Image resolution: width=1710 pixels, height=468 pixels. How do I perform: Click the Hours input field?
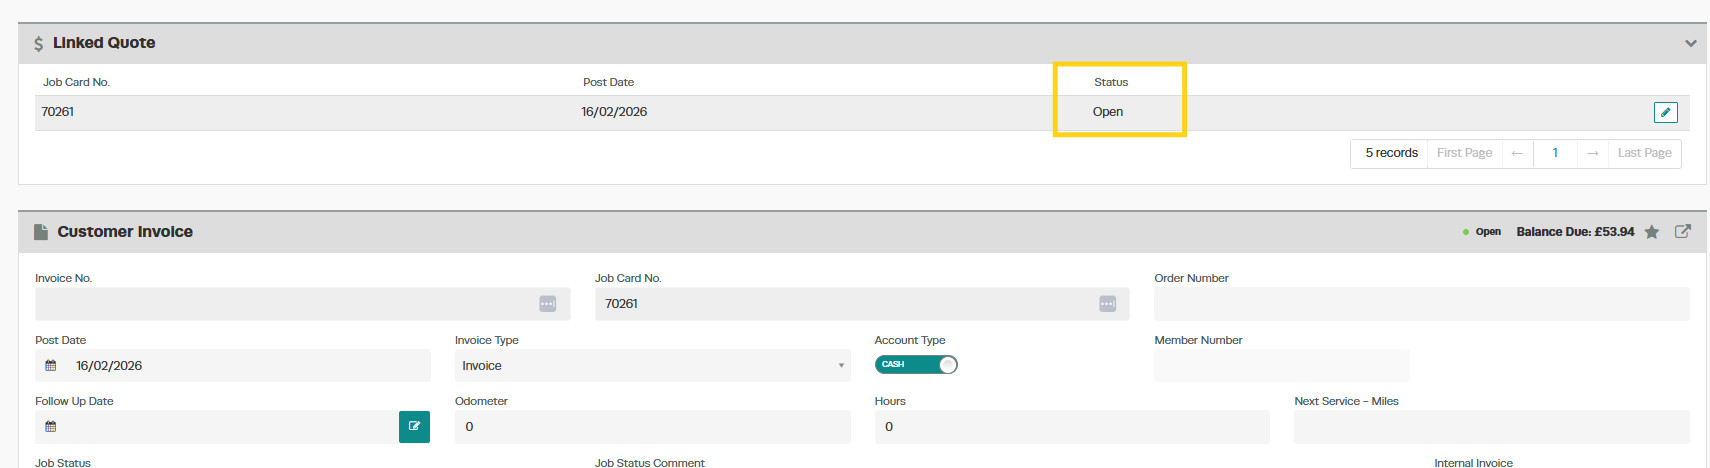[1071, 427]
